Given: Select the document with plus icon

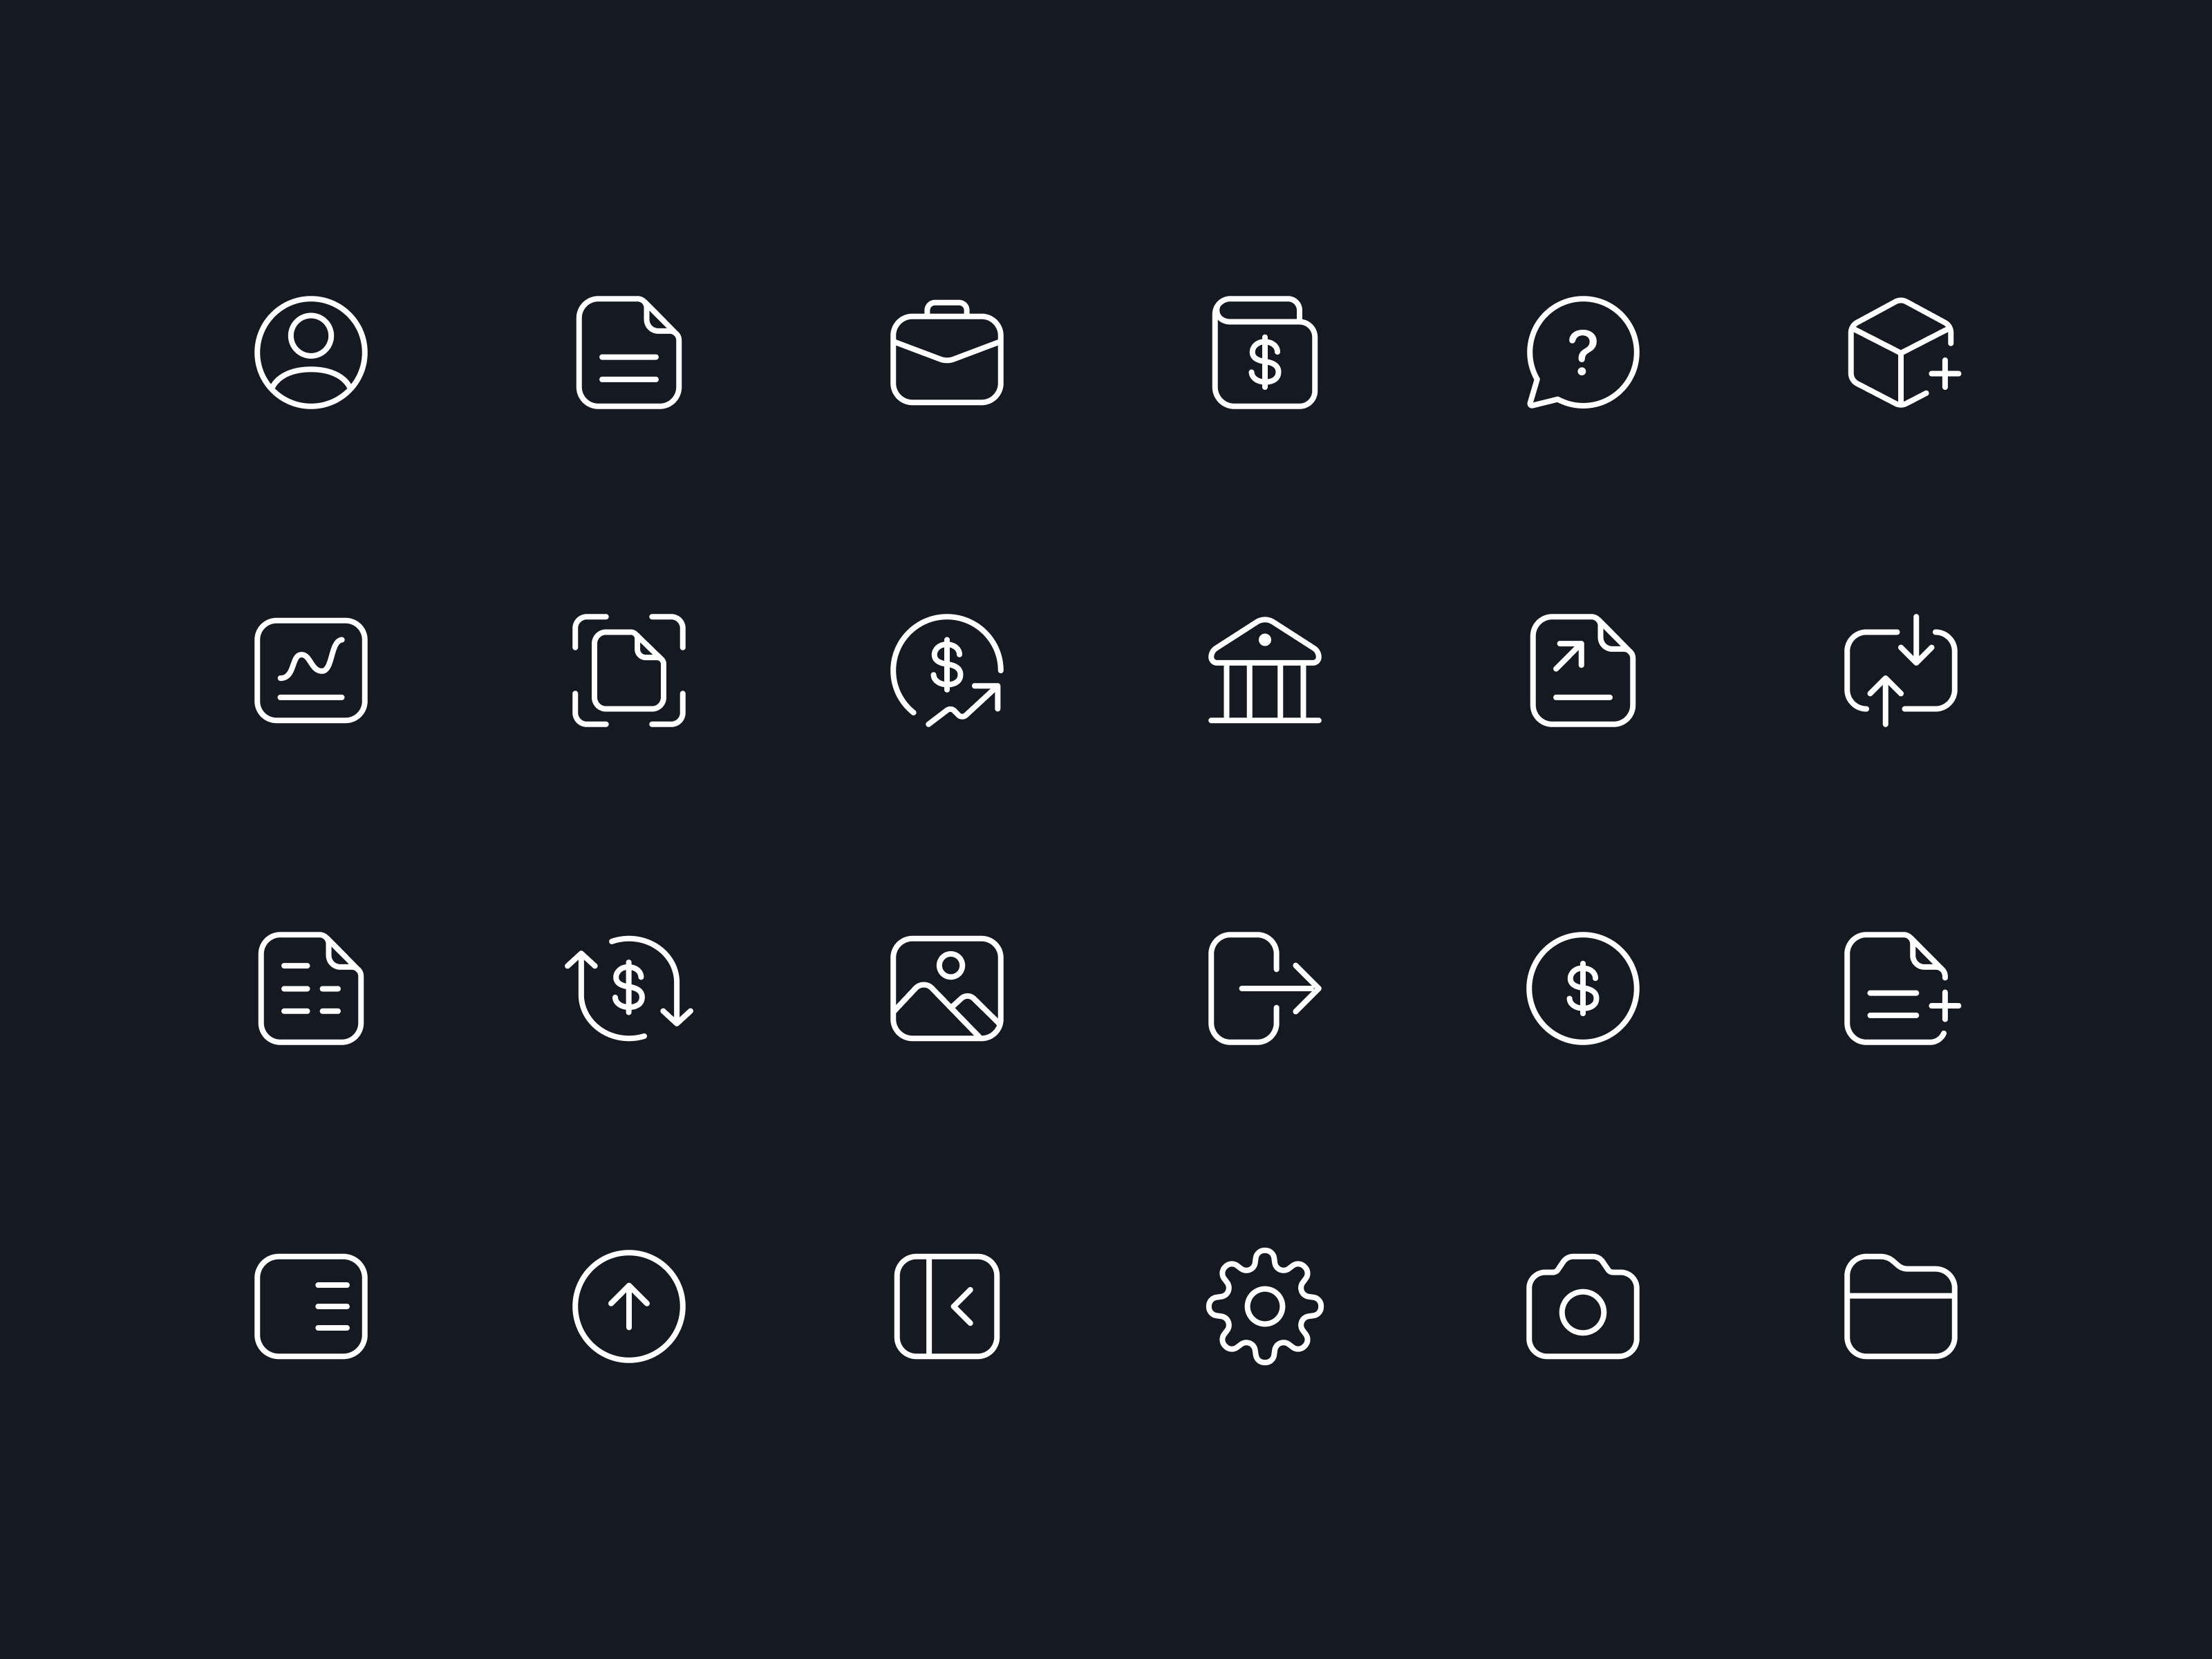Looking at the screenshot, I should [1903, 988].
